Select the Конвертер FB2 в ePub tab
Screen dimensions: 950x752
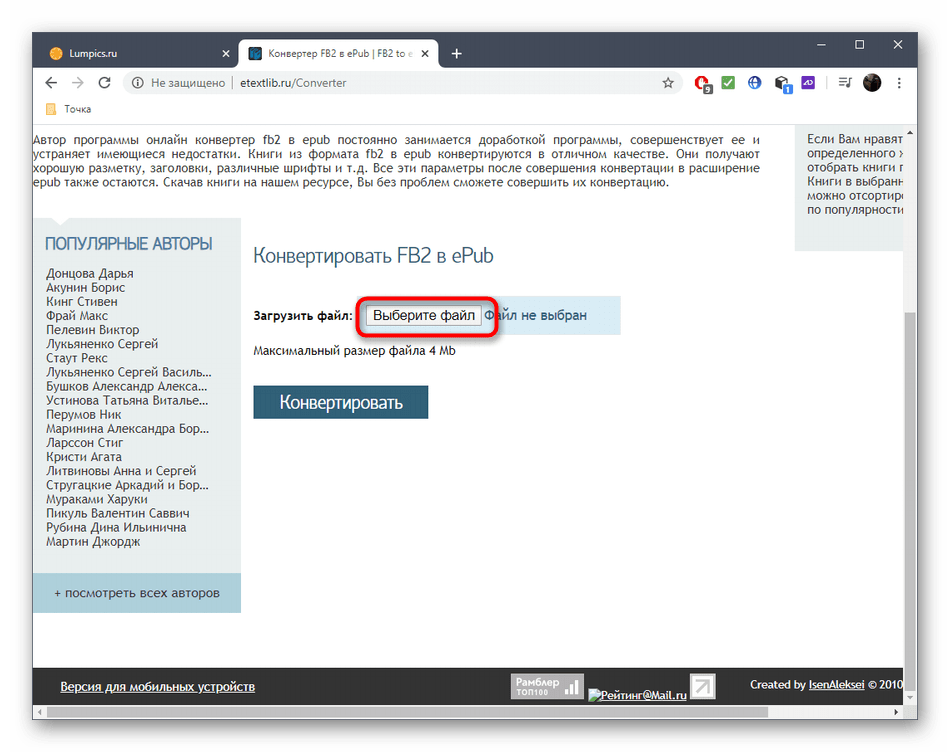337,53
